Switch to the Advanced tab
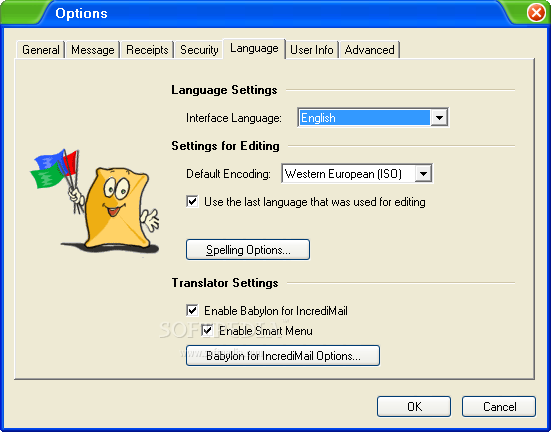 [369, 50]
